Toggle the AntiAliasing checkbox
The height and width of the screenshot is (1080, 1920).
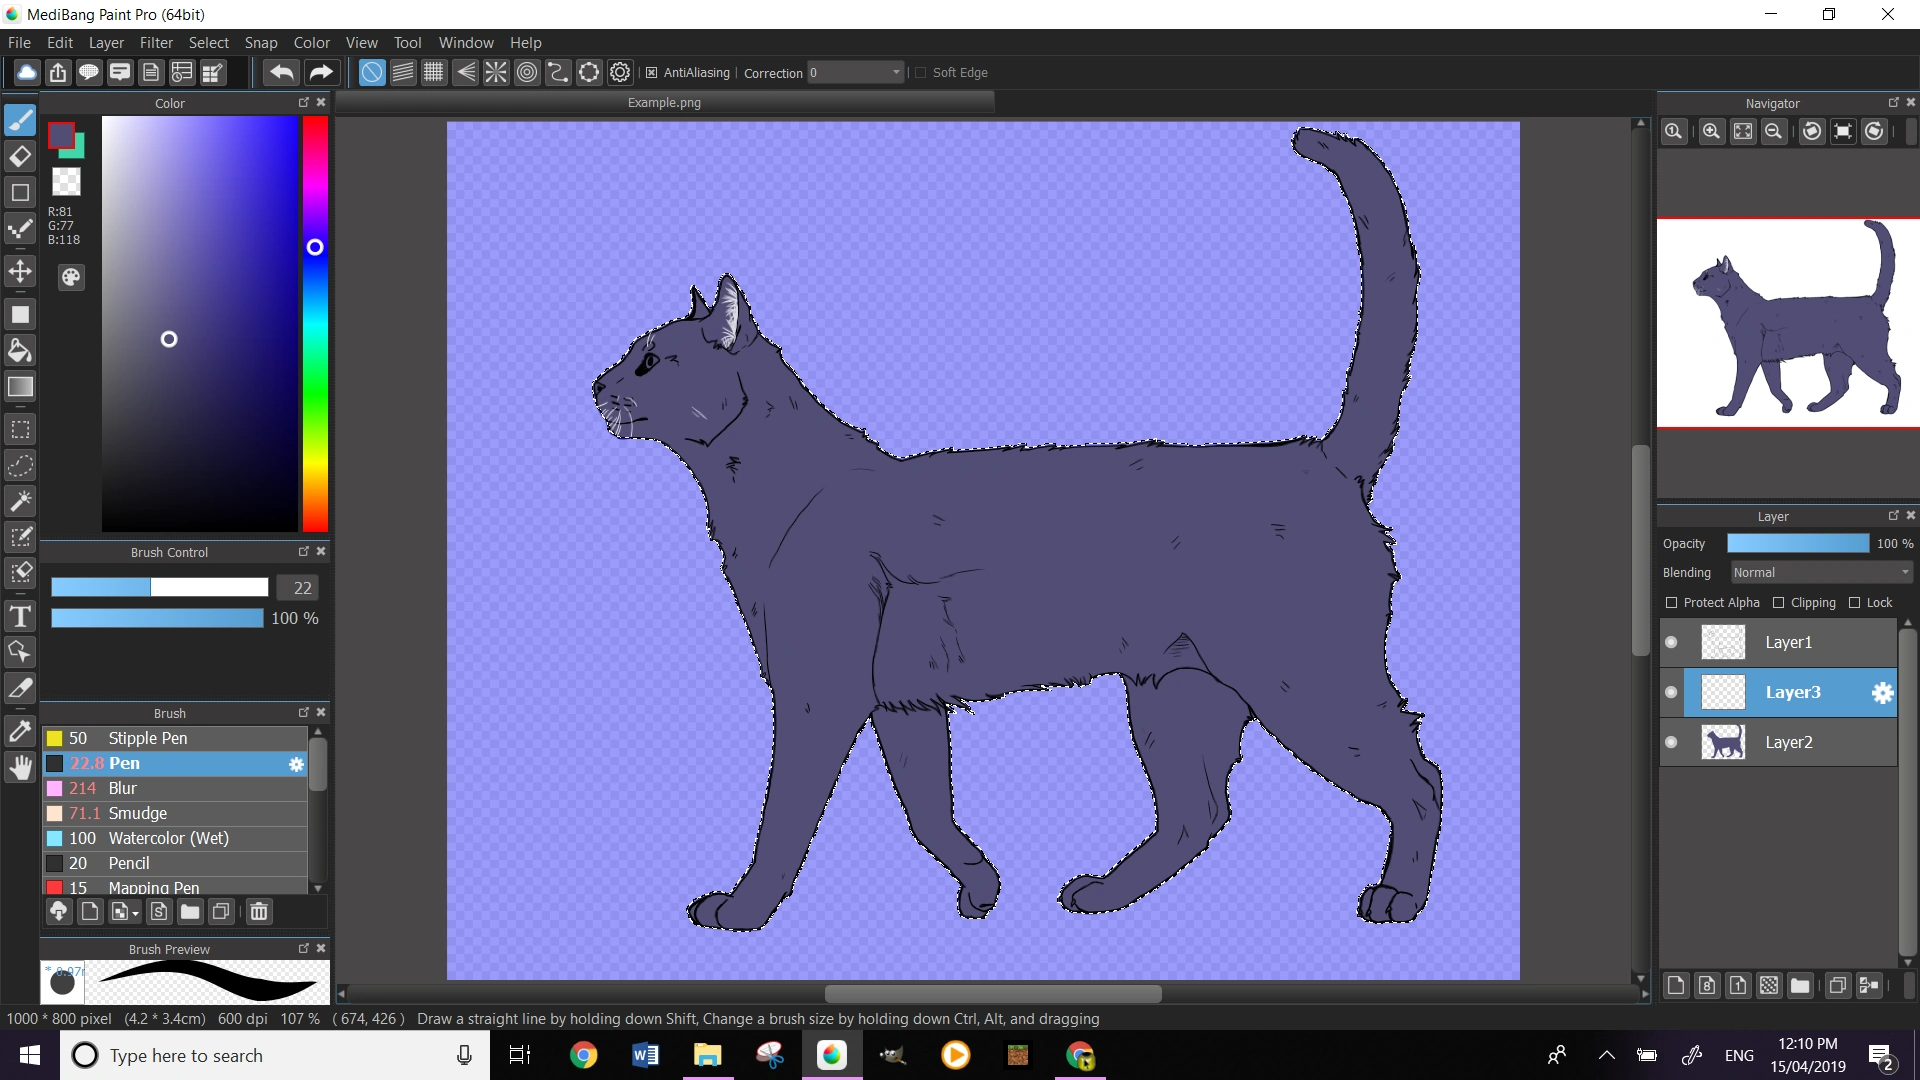click(x=652, y=72)
